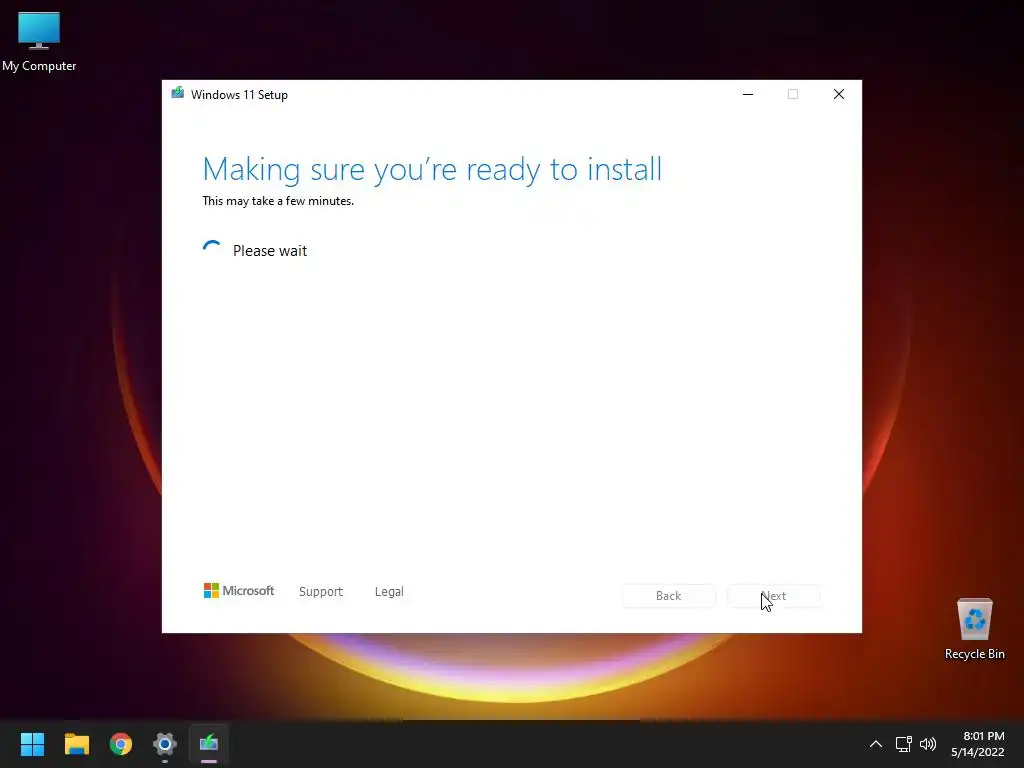Launch File Explorer from taskbar
This screenshot has width=1024, height=768.
76,744
